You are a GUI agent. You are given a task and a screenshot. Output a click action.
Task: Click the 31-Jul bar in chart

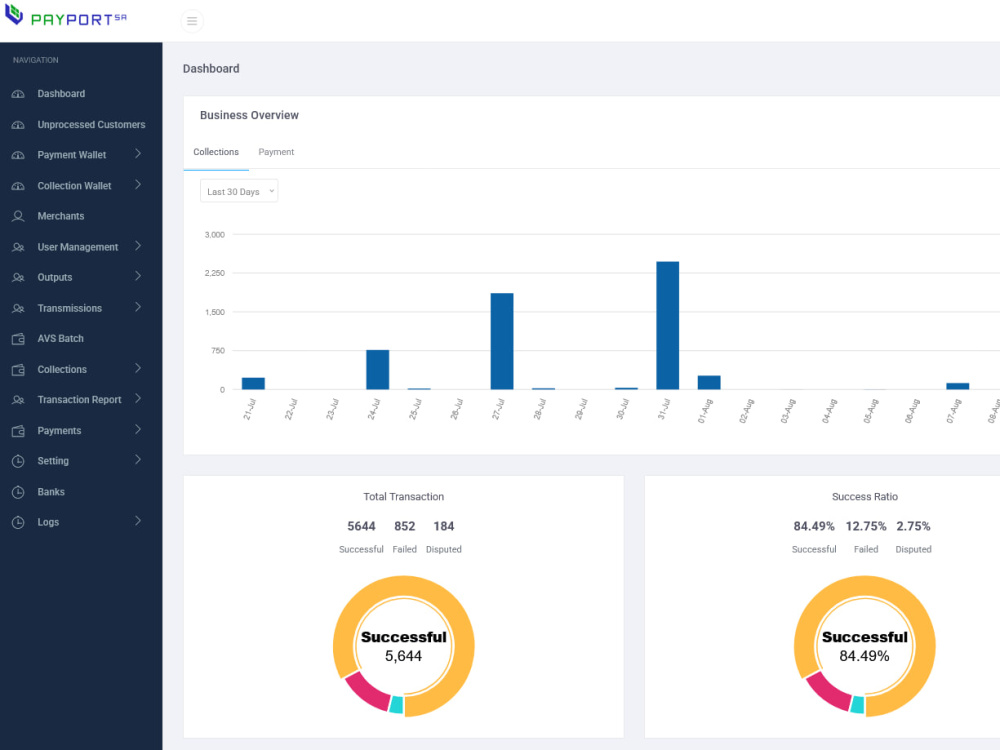[668, 325]
